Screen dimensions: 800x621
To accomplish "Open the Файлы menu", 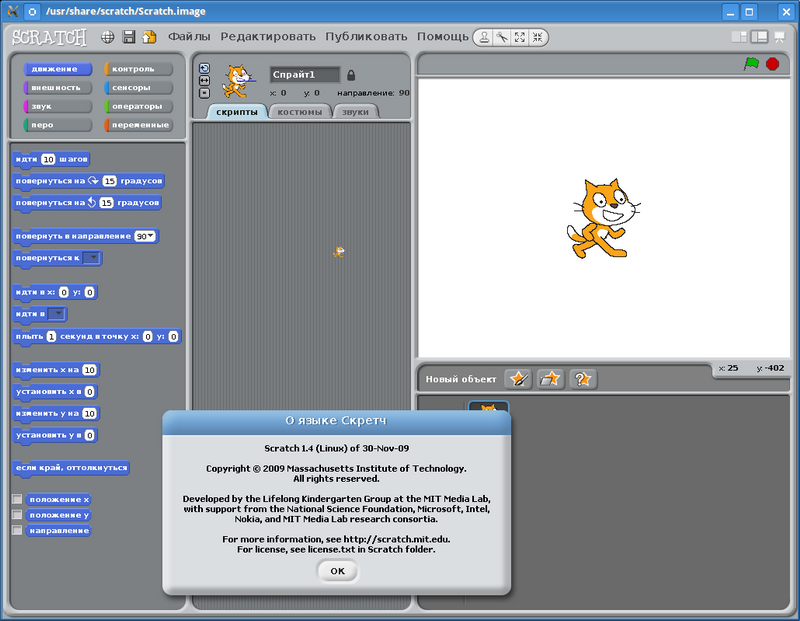I will [189, 37].
